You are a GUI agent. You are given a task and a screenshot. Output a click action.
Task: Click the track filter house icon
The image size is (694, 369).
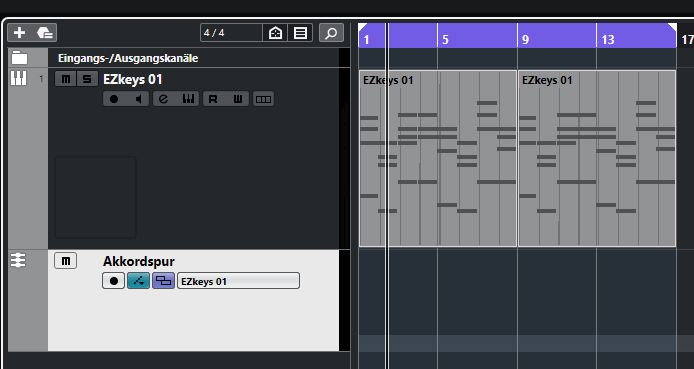(275, 33)
